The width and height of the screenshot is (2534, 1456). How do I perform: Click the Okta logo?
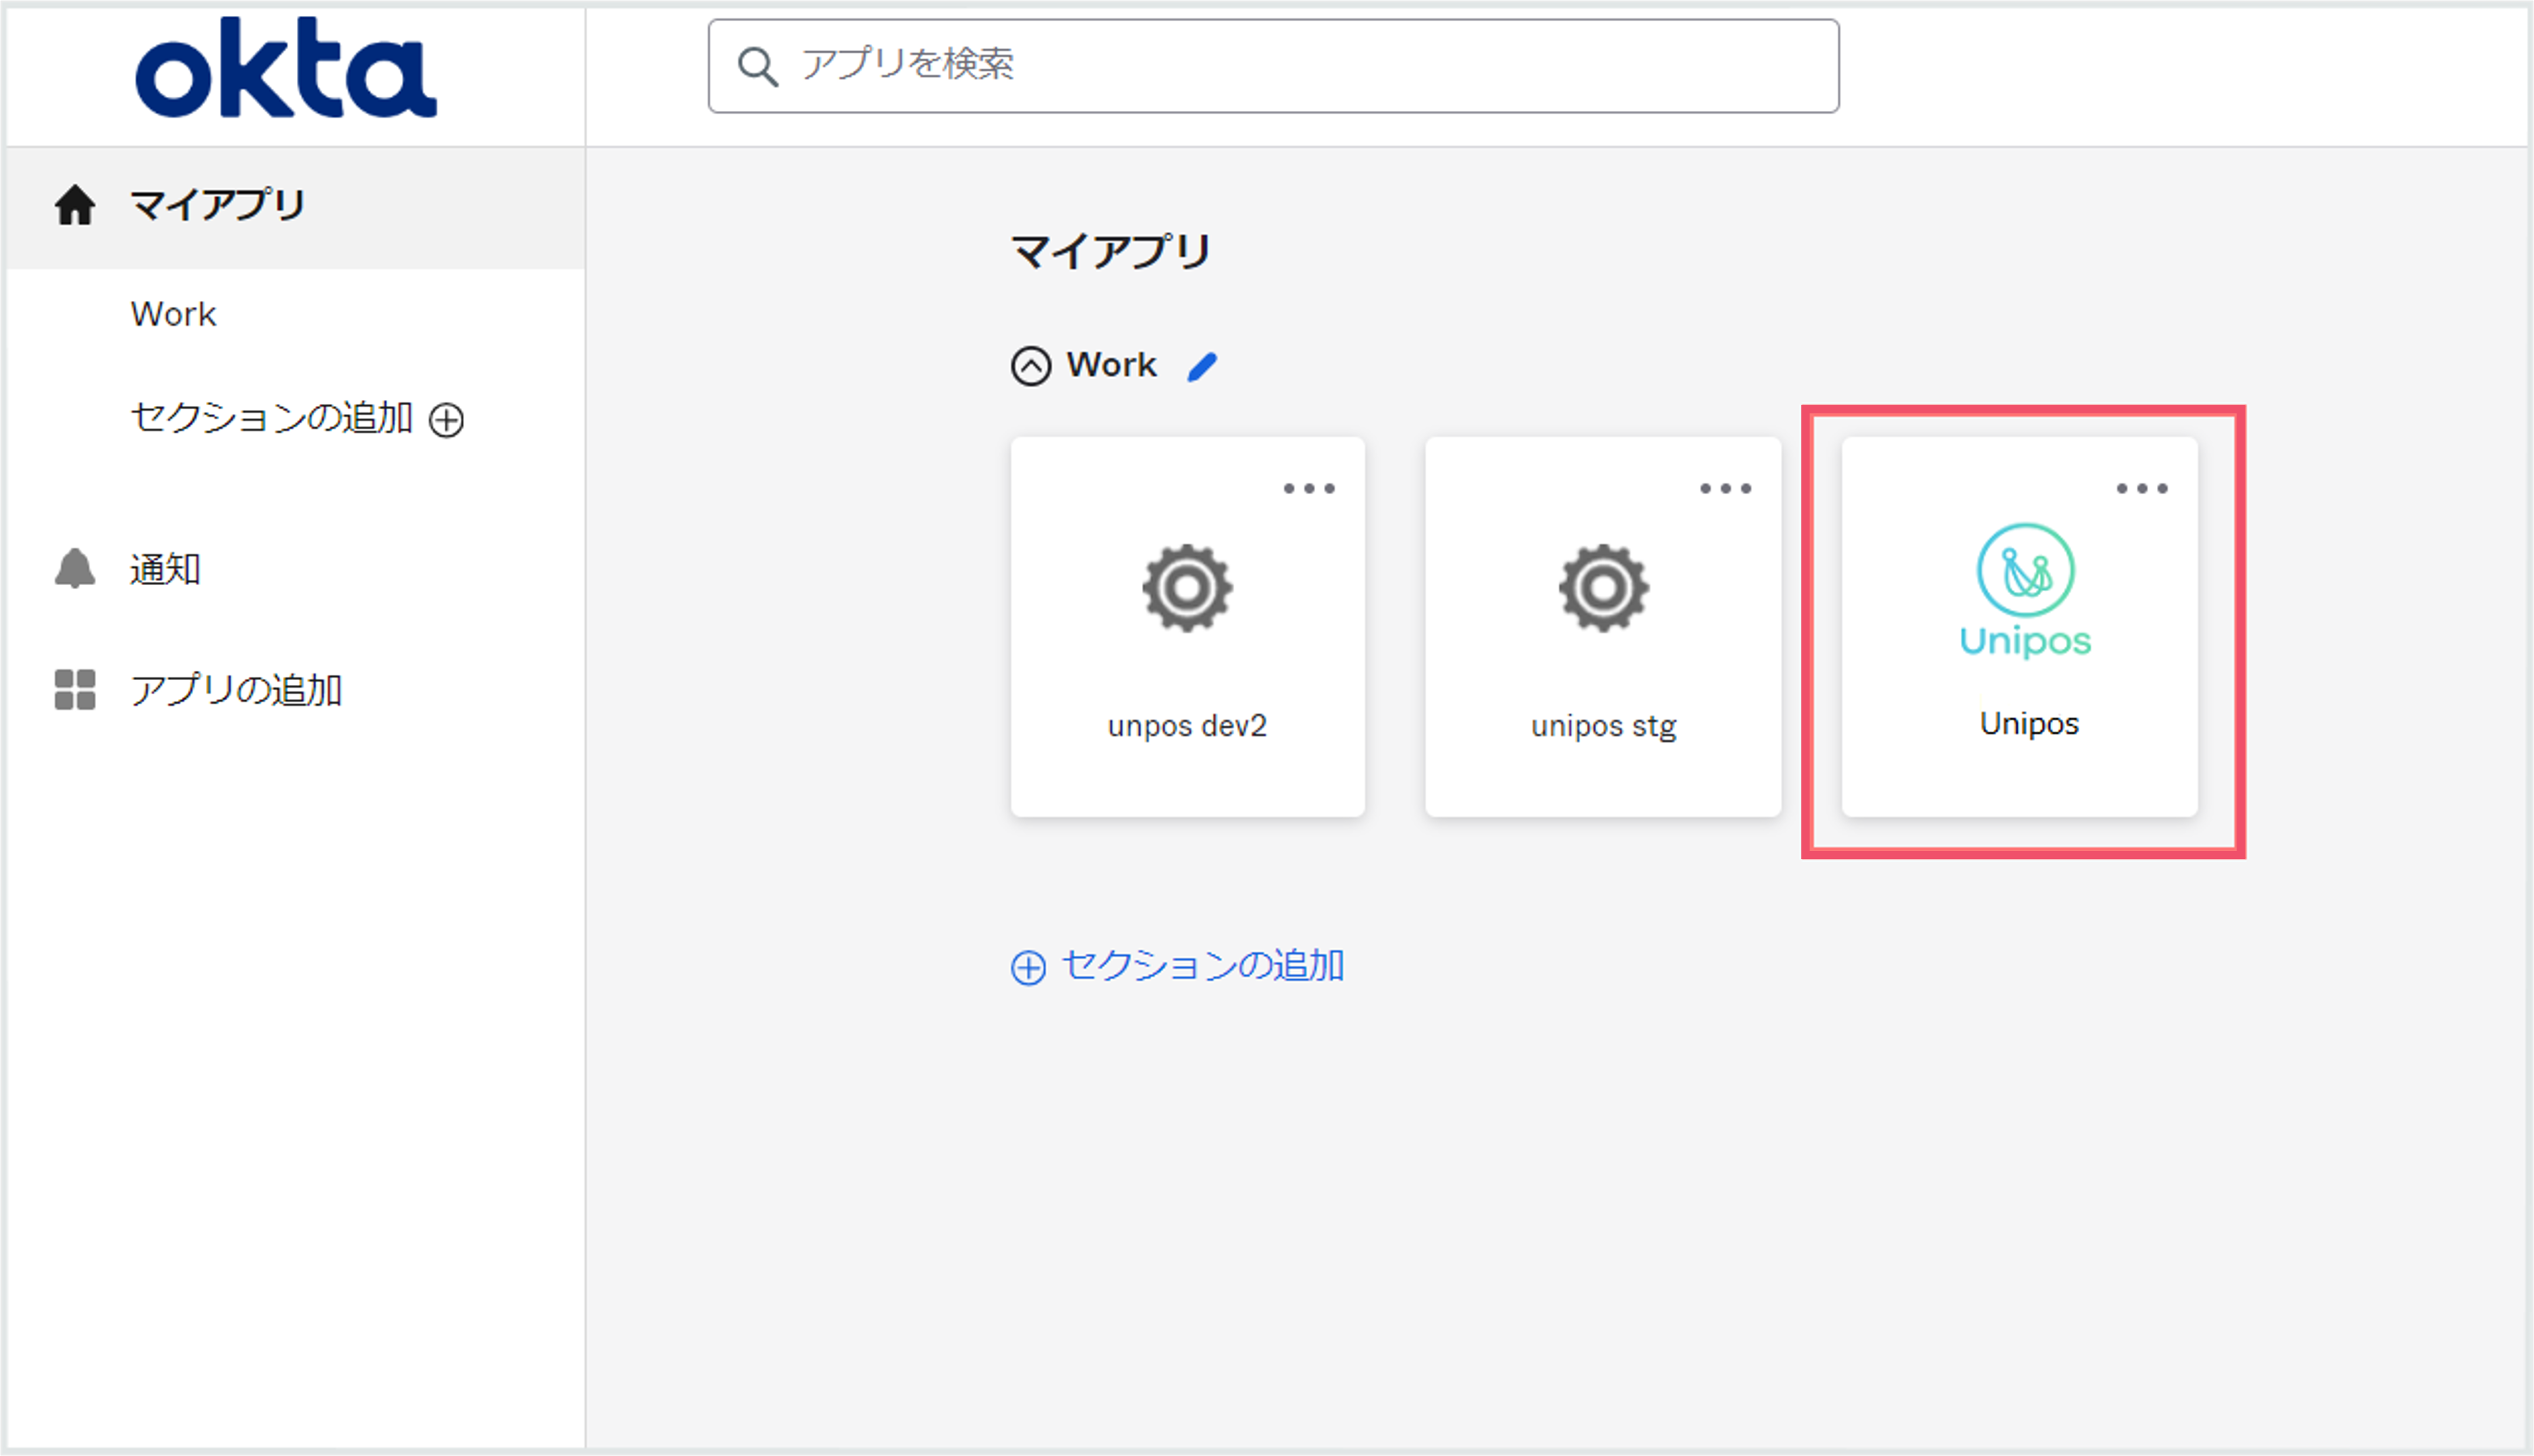[x=286, y=68]
